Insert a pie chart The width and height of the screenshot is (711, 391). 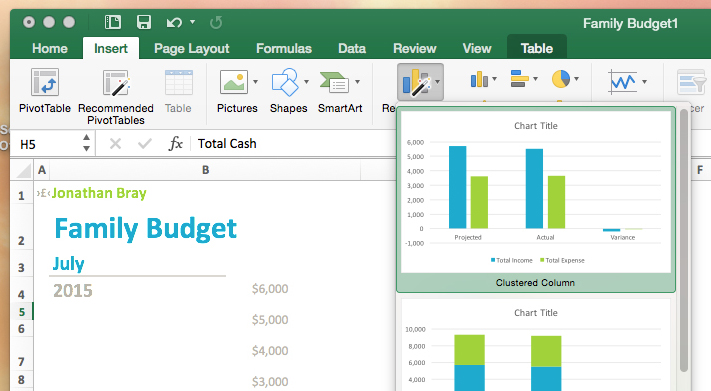click(x=561, y=79)
